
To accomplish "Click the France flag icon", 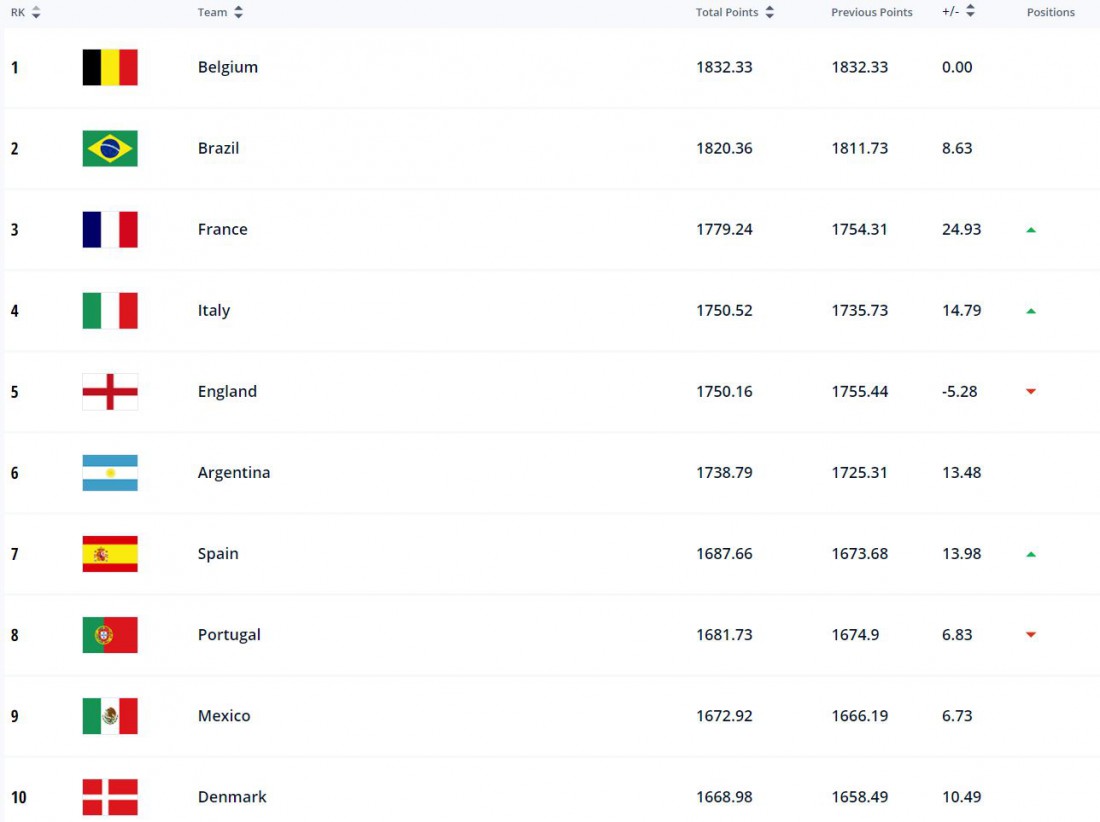I will (110, 229).
